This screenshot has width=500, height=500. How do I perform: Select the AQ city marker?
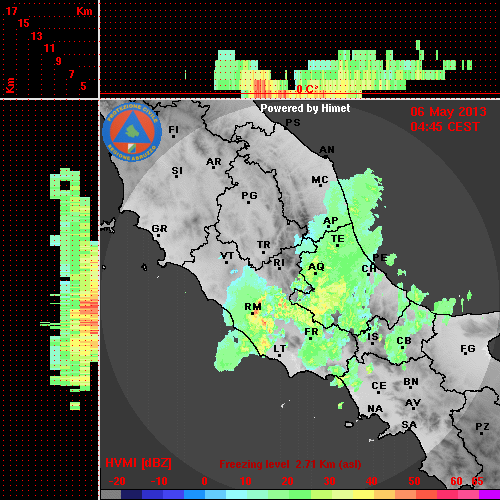tap(316, 268)
